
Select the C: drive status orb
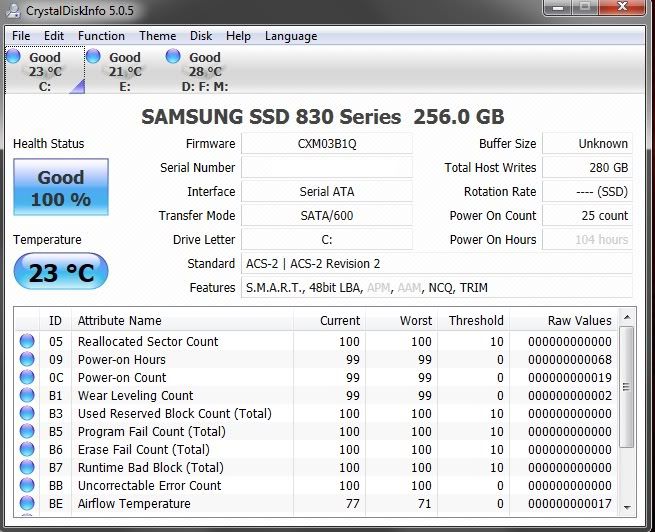click(x=15, y=58)
